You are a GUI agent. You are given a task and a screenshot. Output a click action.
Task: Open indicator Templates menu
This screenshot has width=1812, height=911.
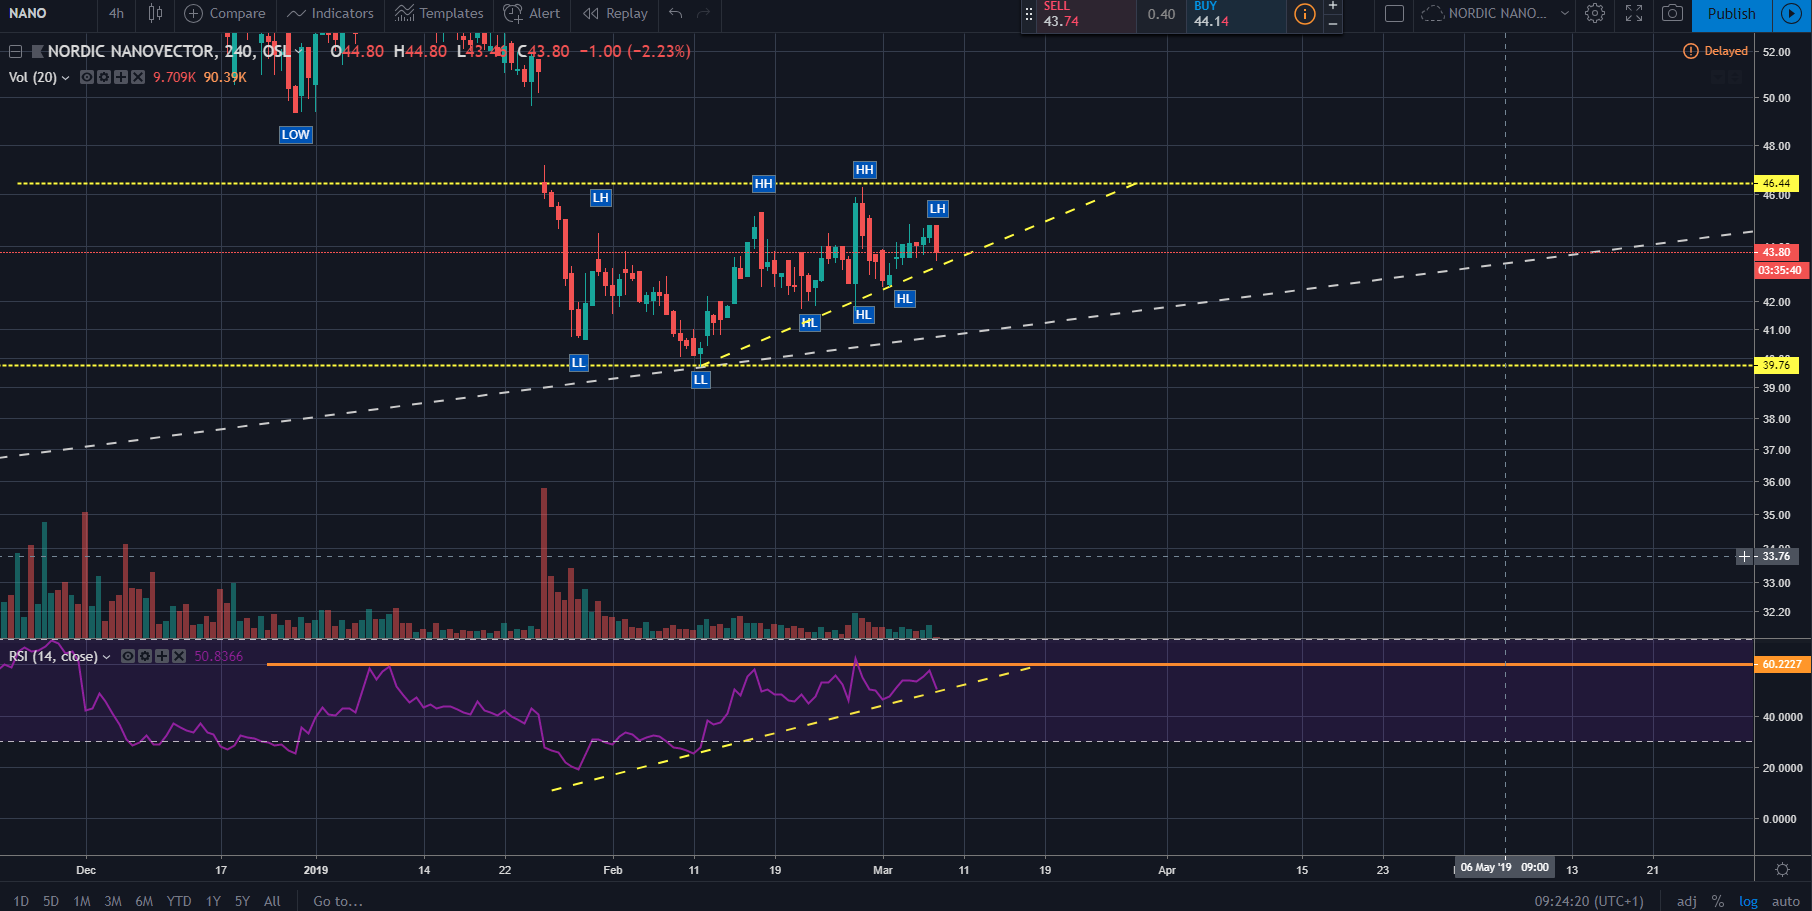439,13
